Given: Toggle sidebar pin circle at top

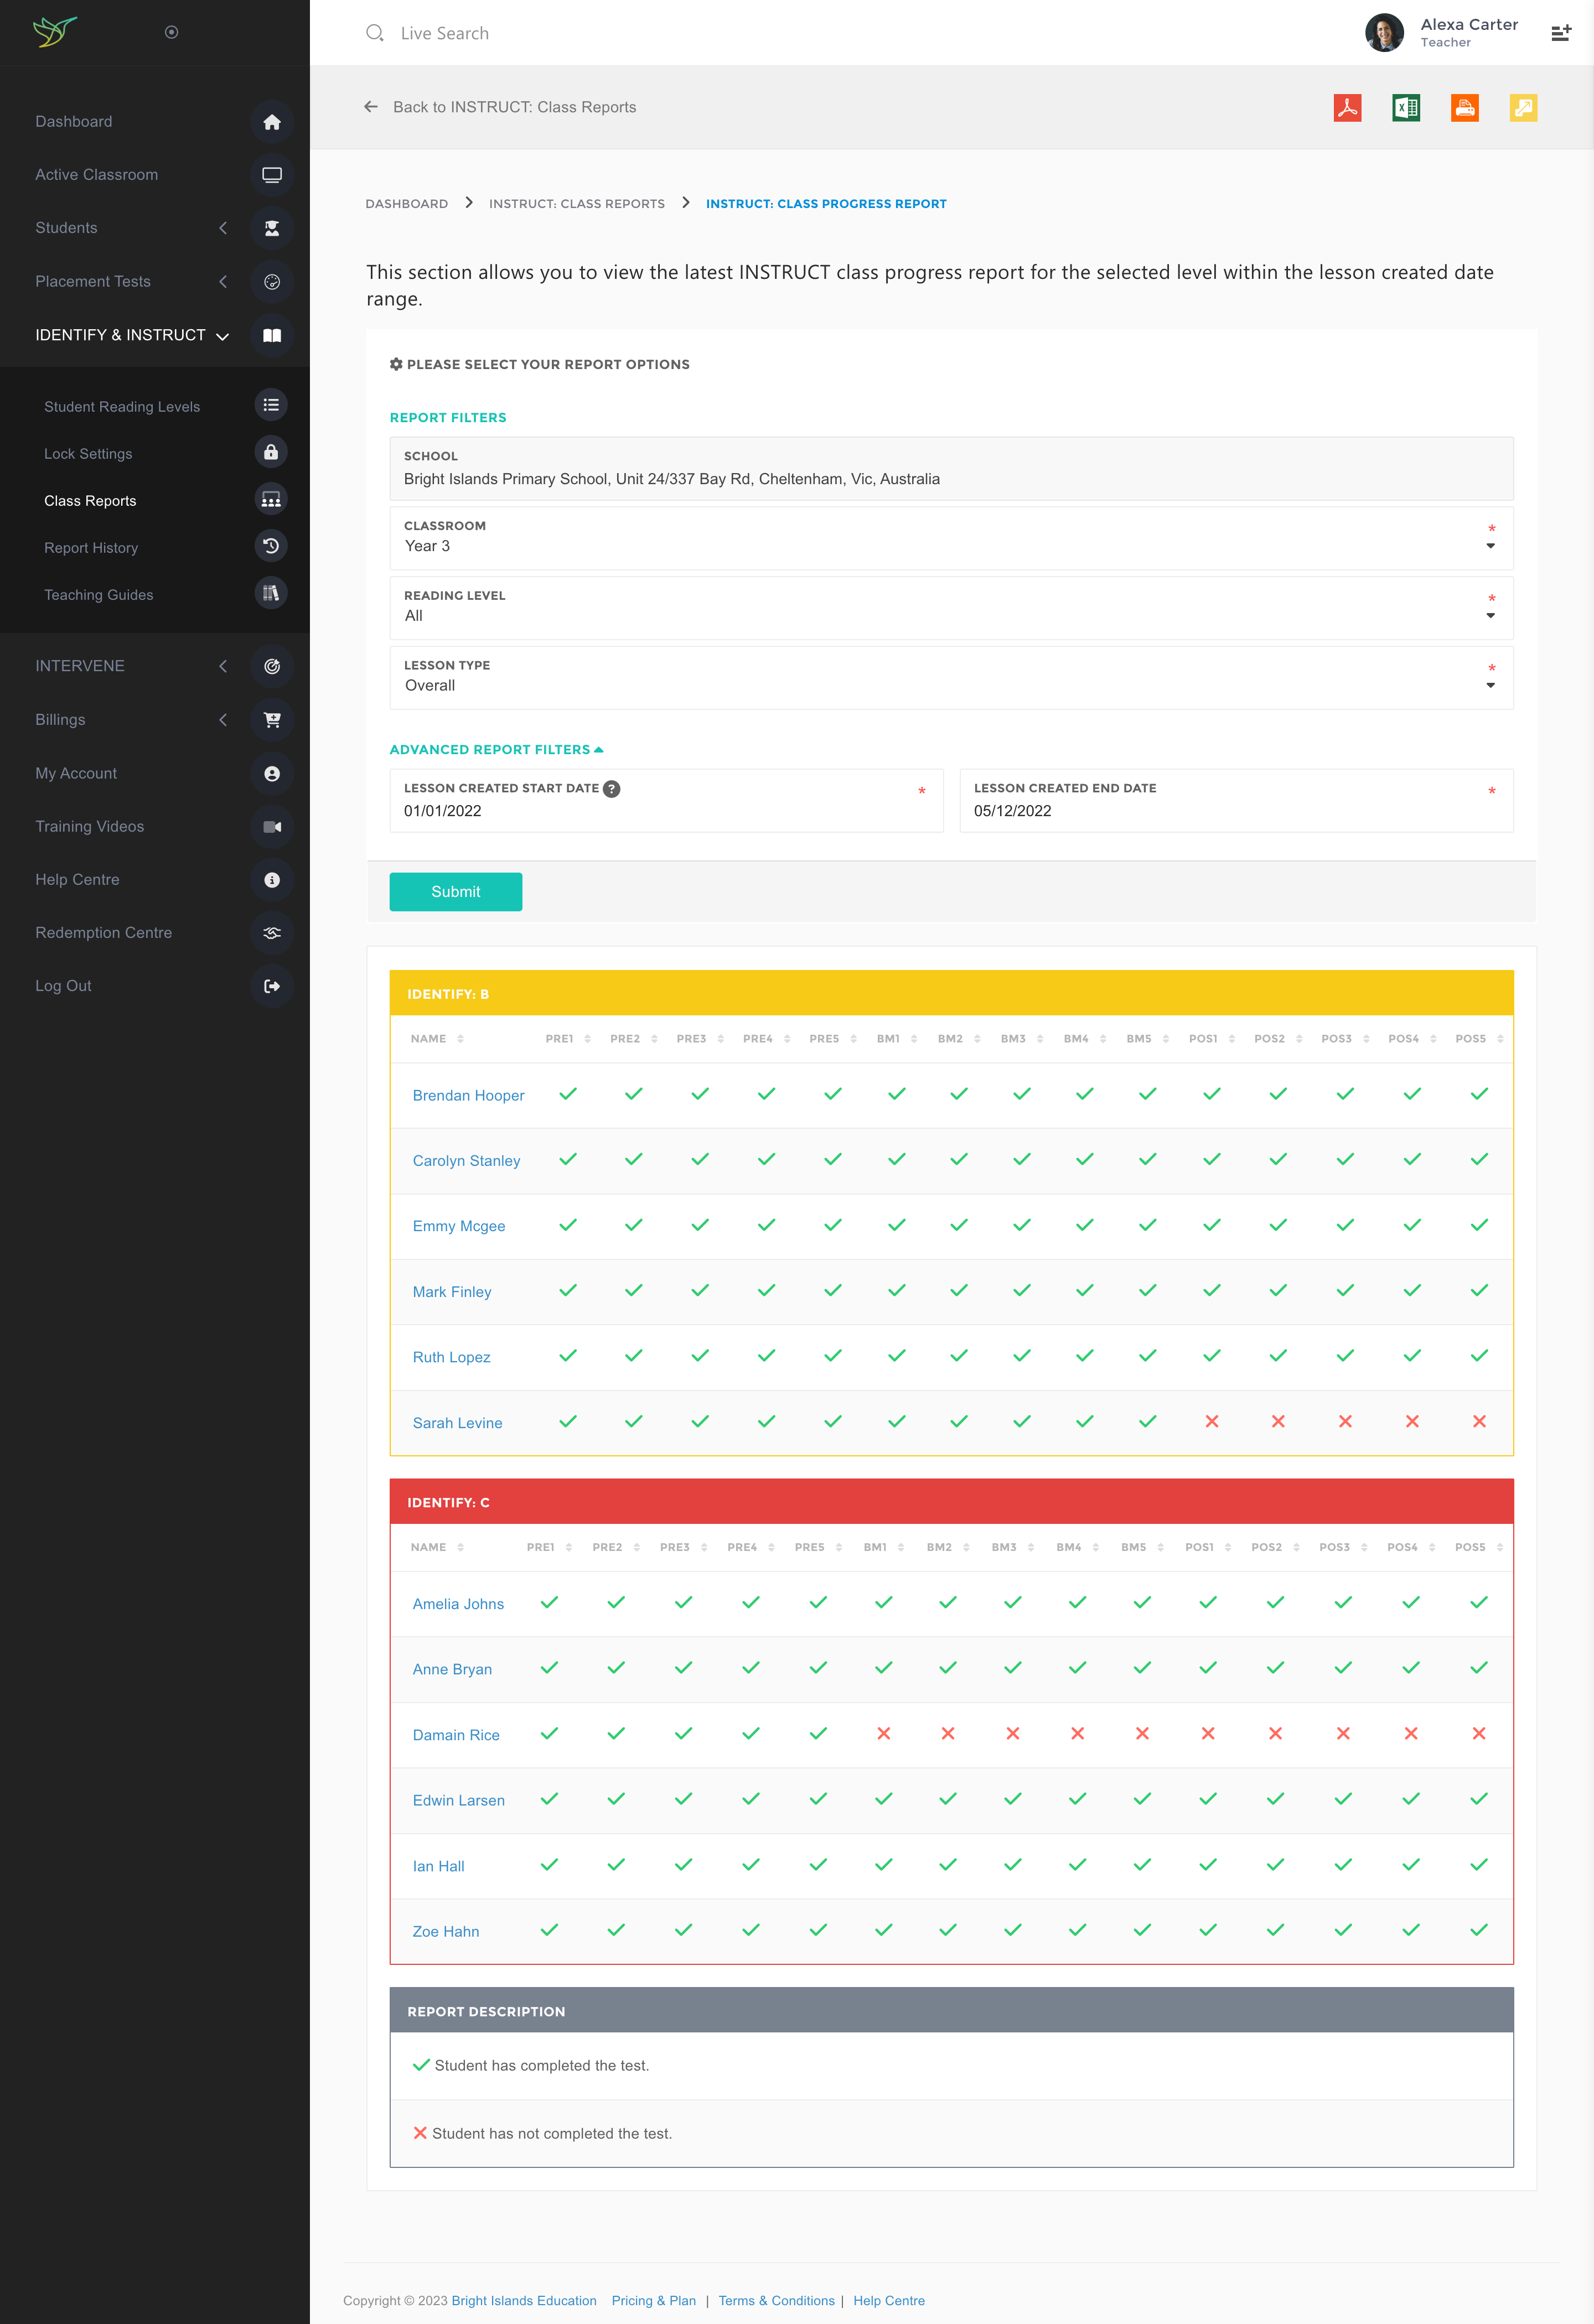Looking at the screenshot, I should (171, 32).
